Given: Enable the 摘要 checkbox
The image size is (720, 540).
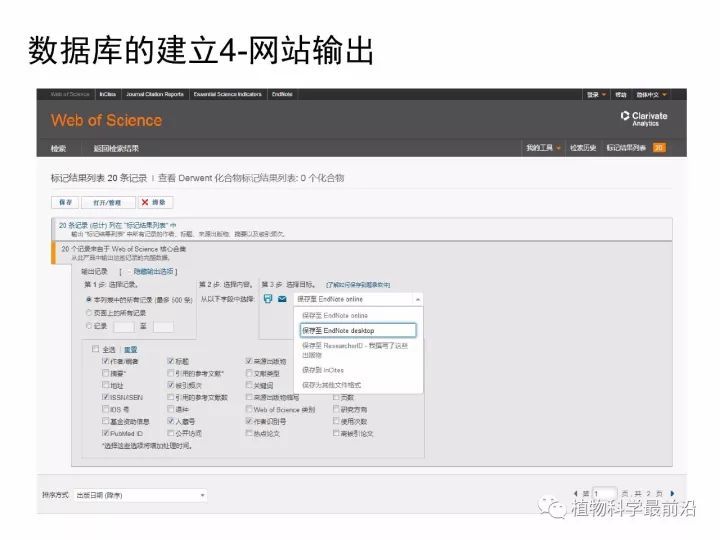Looking at the screenshot, I should click(x=106, y=373).
